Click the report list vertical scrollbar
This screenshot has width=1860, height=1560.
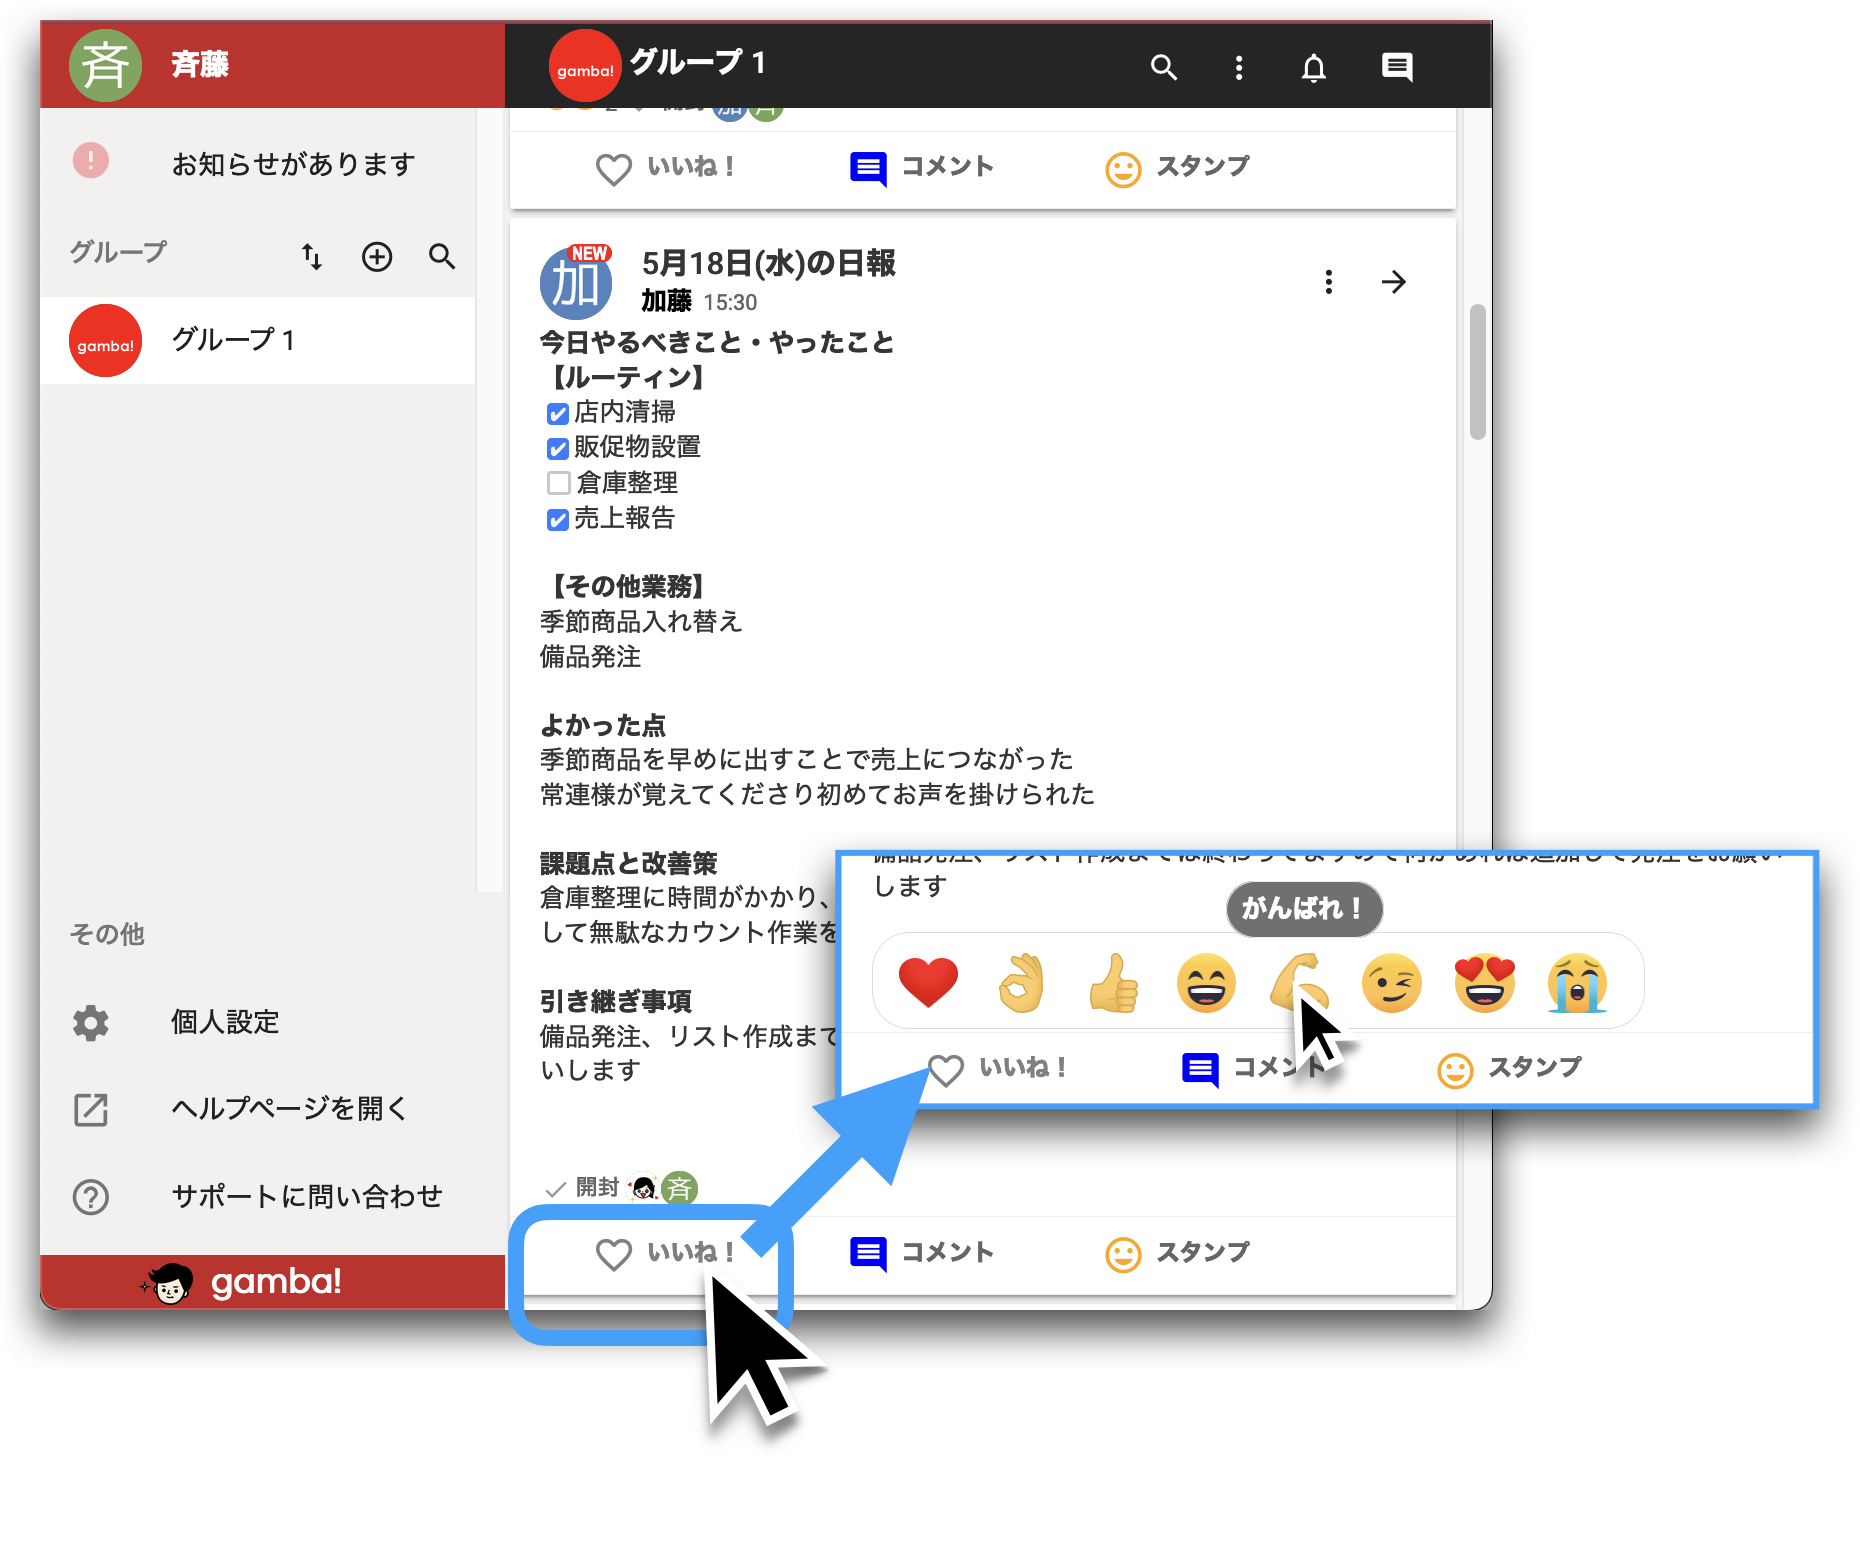[1477, 371]
